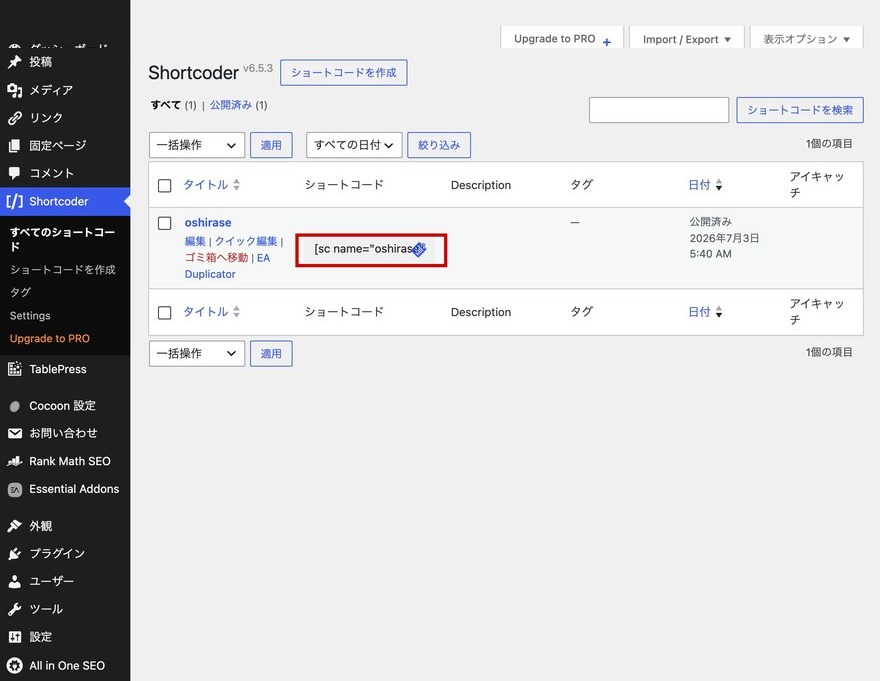Screen dimensions: 880x681
Task: Click the EA Duplicator link
Action: pyautogui.click(x=227, y=266)
